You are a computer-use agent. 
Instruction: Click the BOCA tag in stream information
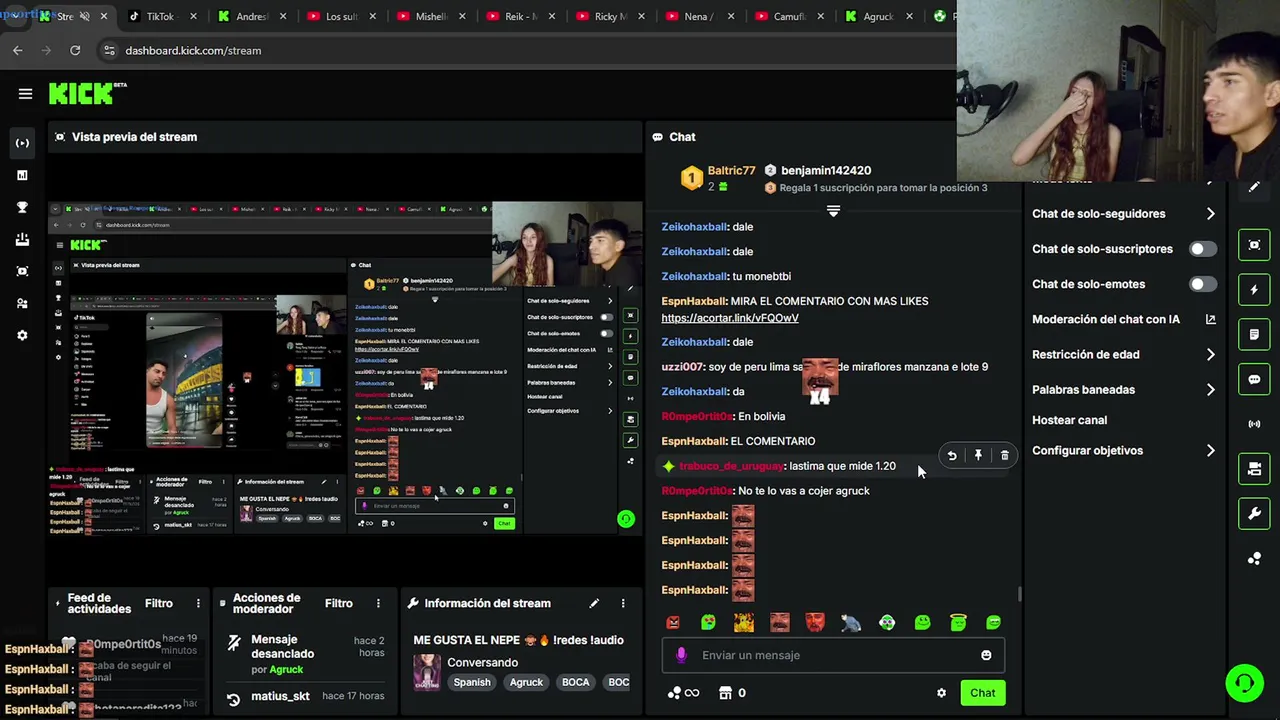(575, 682)
